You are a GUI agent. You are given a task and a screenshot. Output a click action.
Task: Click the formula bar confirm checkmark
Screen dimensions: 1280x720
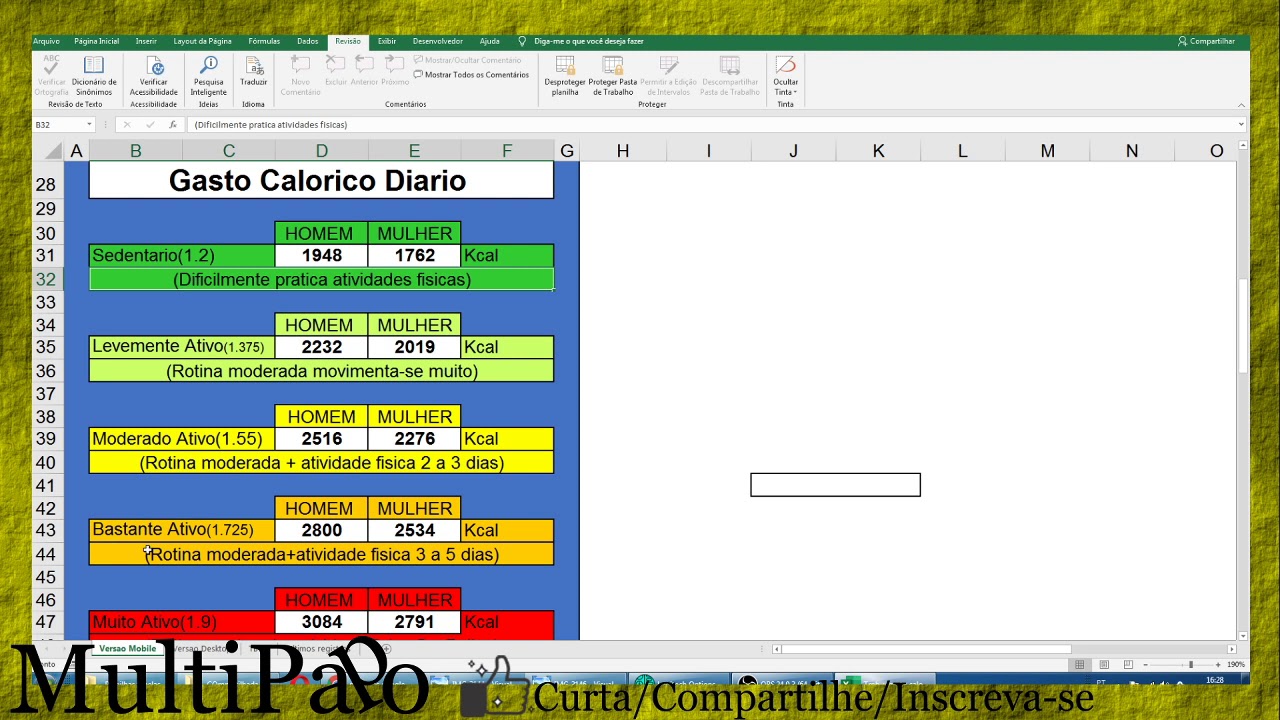pos(150,125)
